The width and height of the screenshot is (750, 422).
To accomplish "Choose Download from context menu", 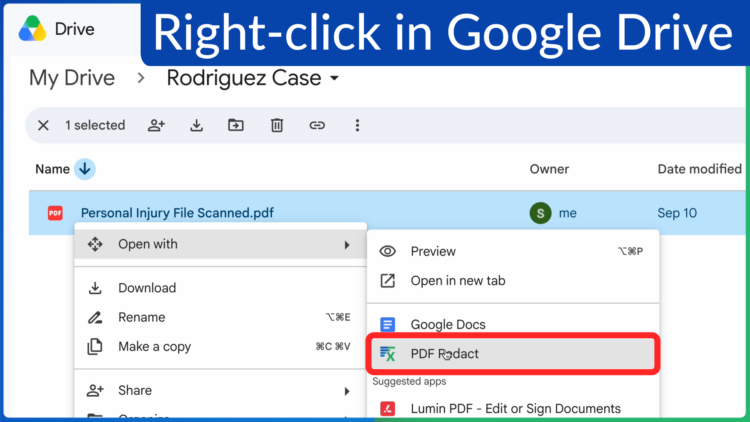I will click(221, 288).
